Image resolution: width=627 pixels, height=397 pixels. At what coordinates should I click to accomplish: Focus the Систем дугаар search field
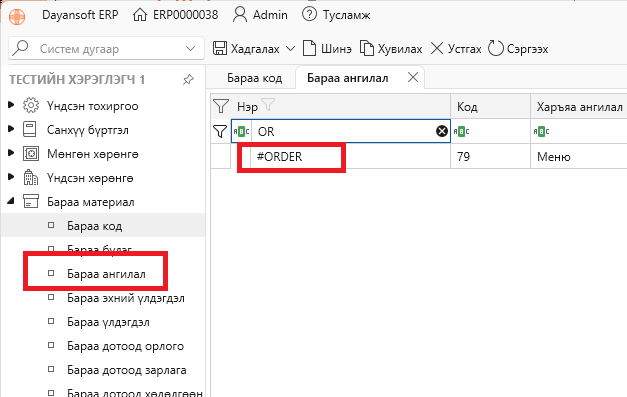tap(106, 49)
